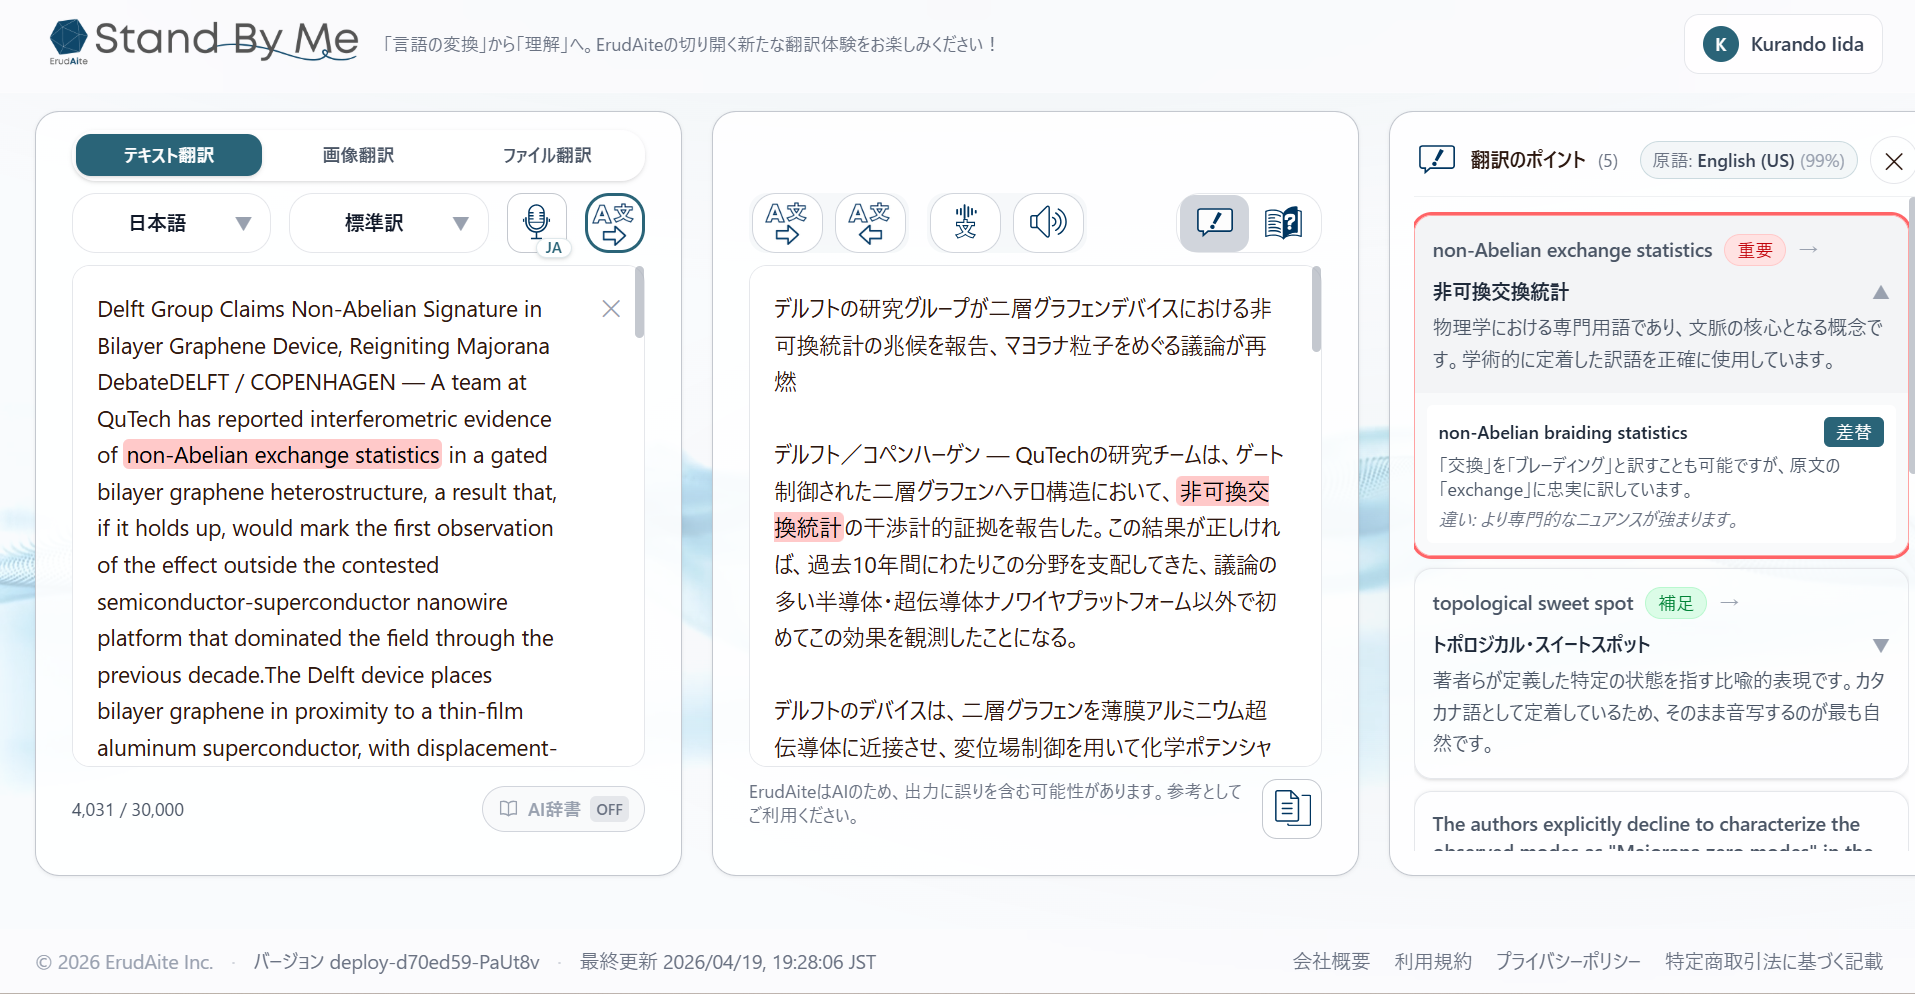Select the forward re-translate icon above output
Viewport: 1915px width, 994px height.
786,222
